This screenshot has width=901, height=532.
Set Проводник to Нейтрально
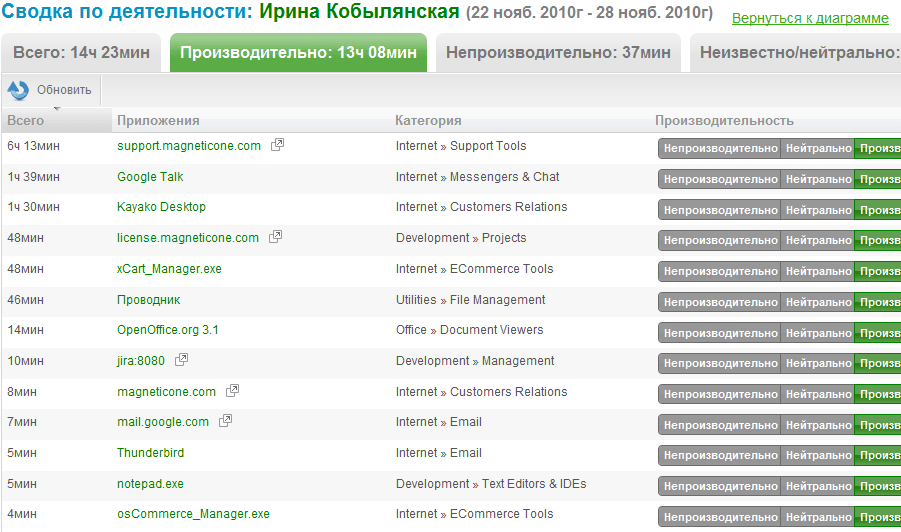tap(818, 302)
